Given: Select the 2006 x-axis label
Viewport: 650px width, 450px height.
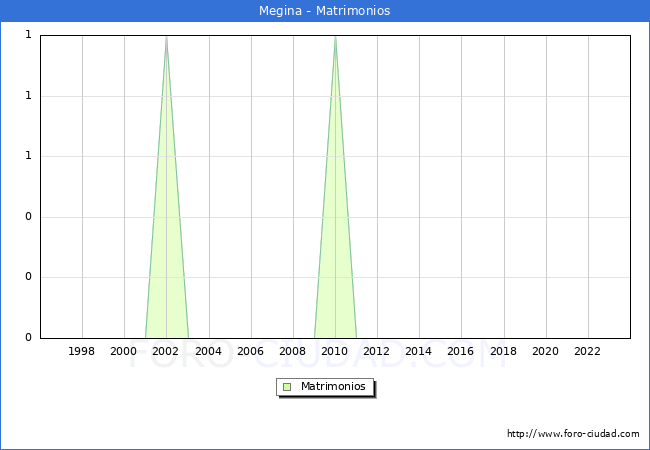Looking at the screenshot, I should pos(250,351).
